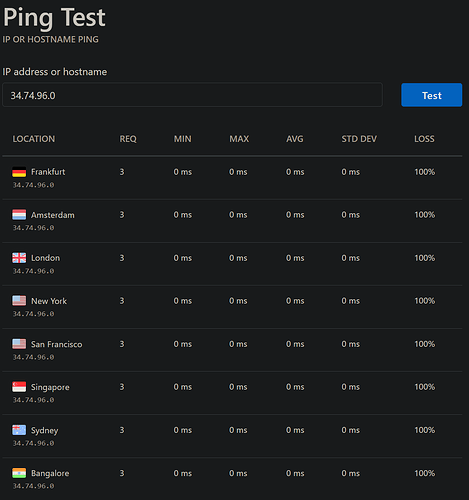
Task: Click the AVG column header
Action: coord(295,139)
